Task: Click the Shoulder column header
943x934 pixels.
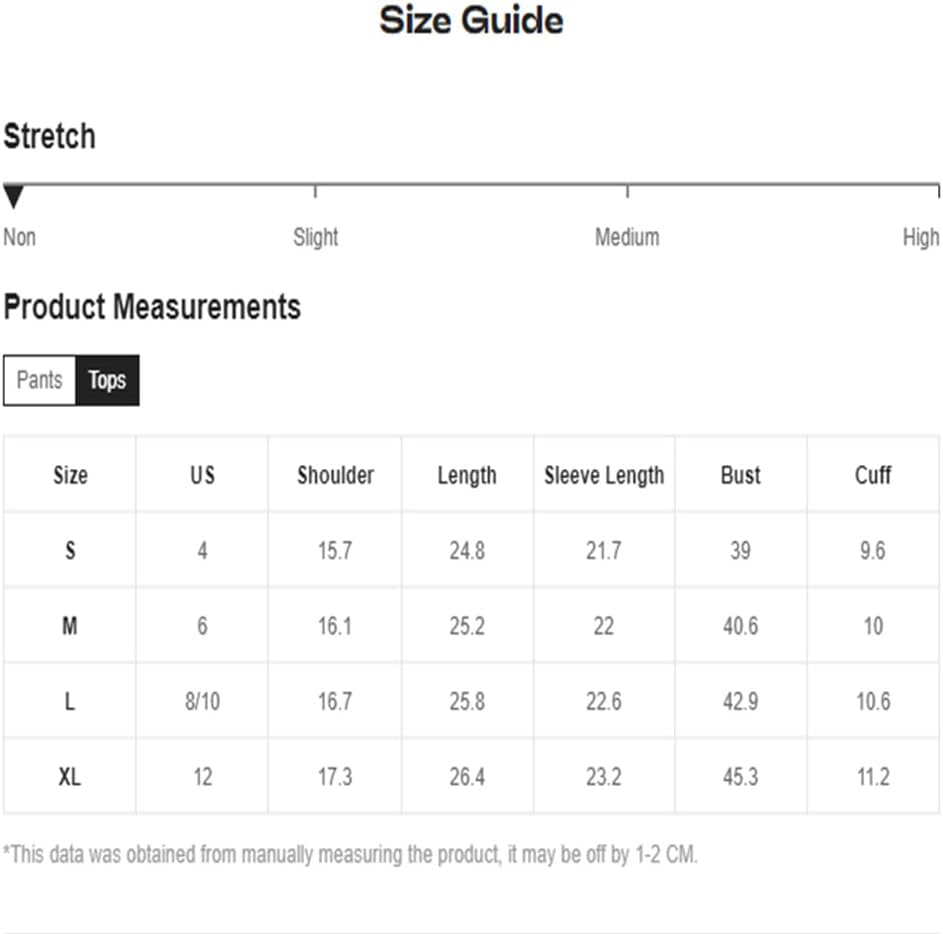Action: (x=336, y=475)
